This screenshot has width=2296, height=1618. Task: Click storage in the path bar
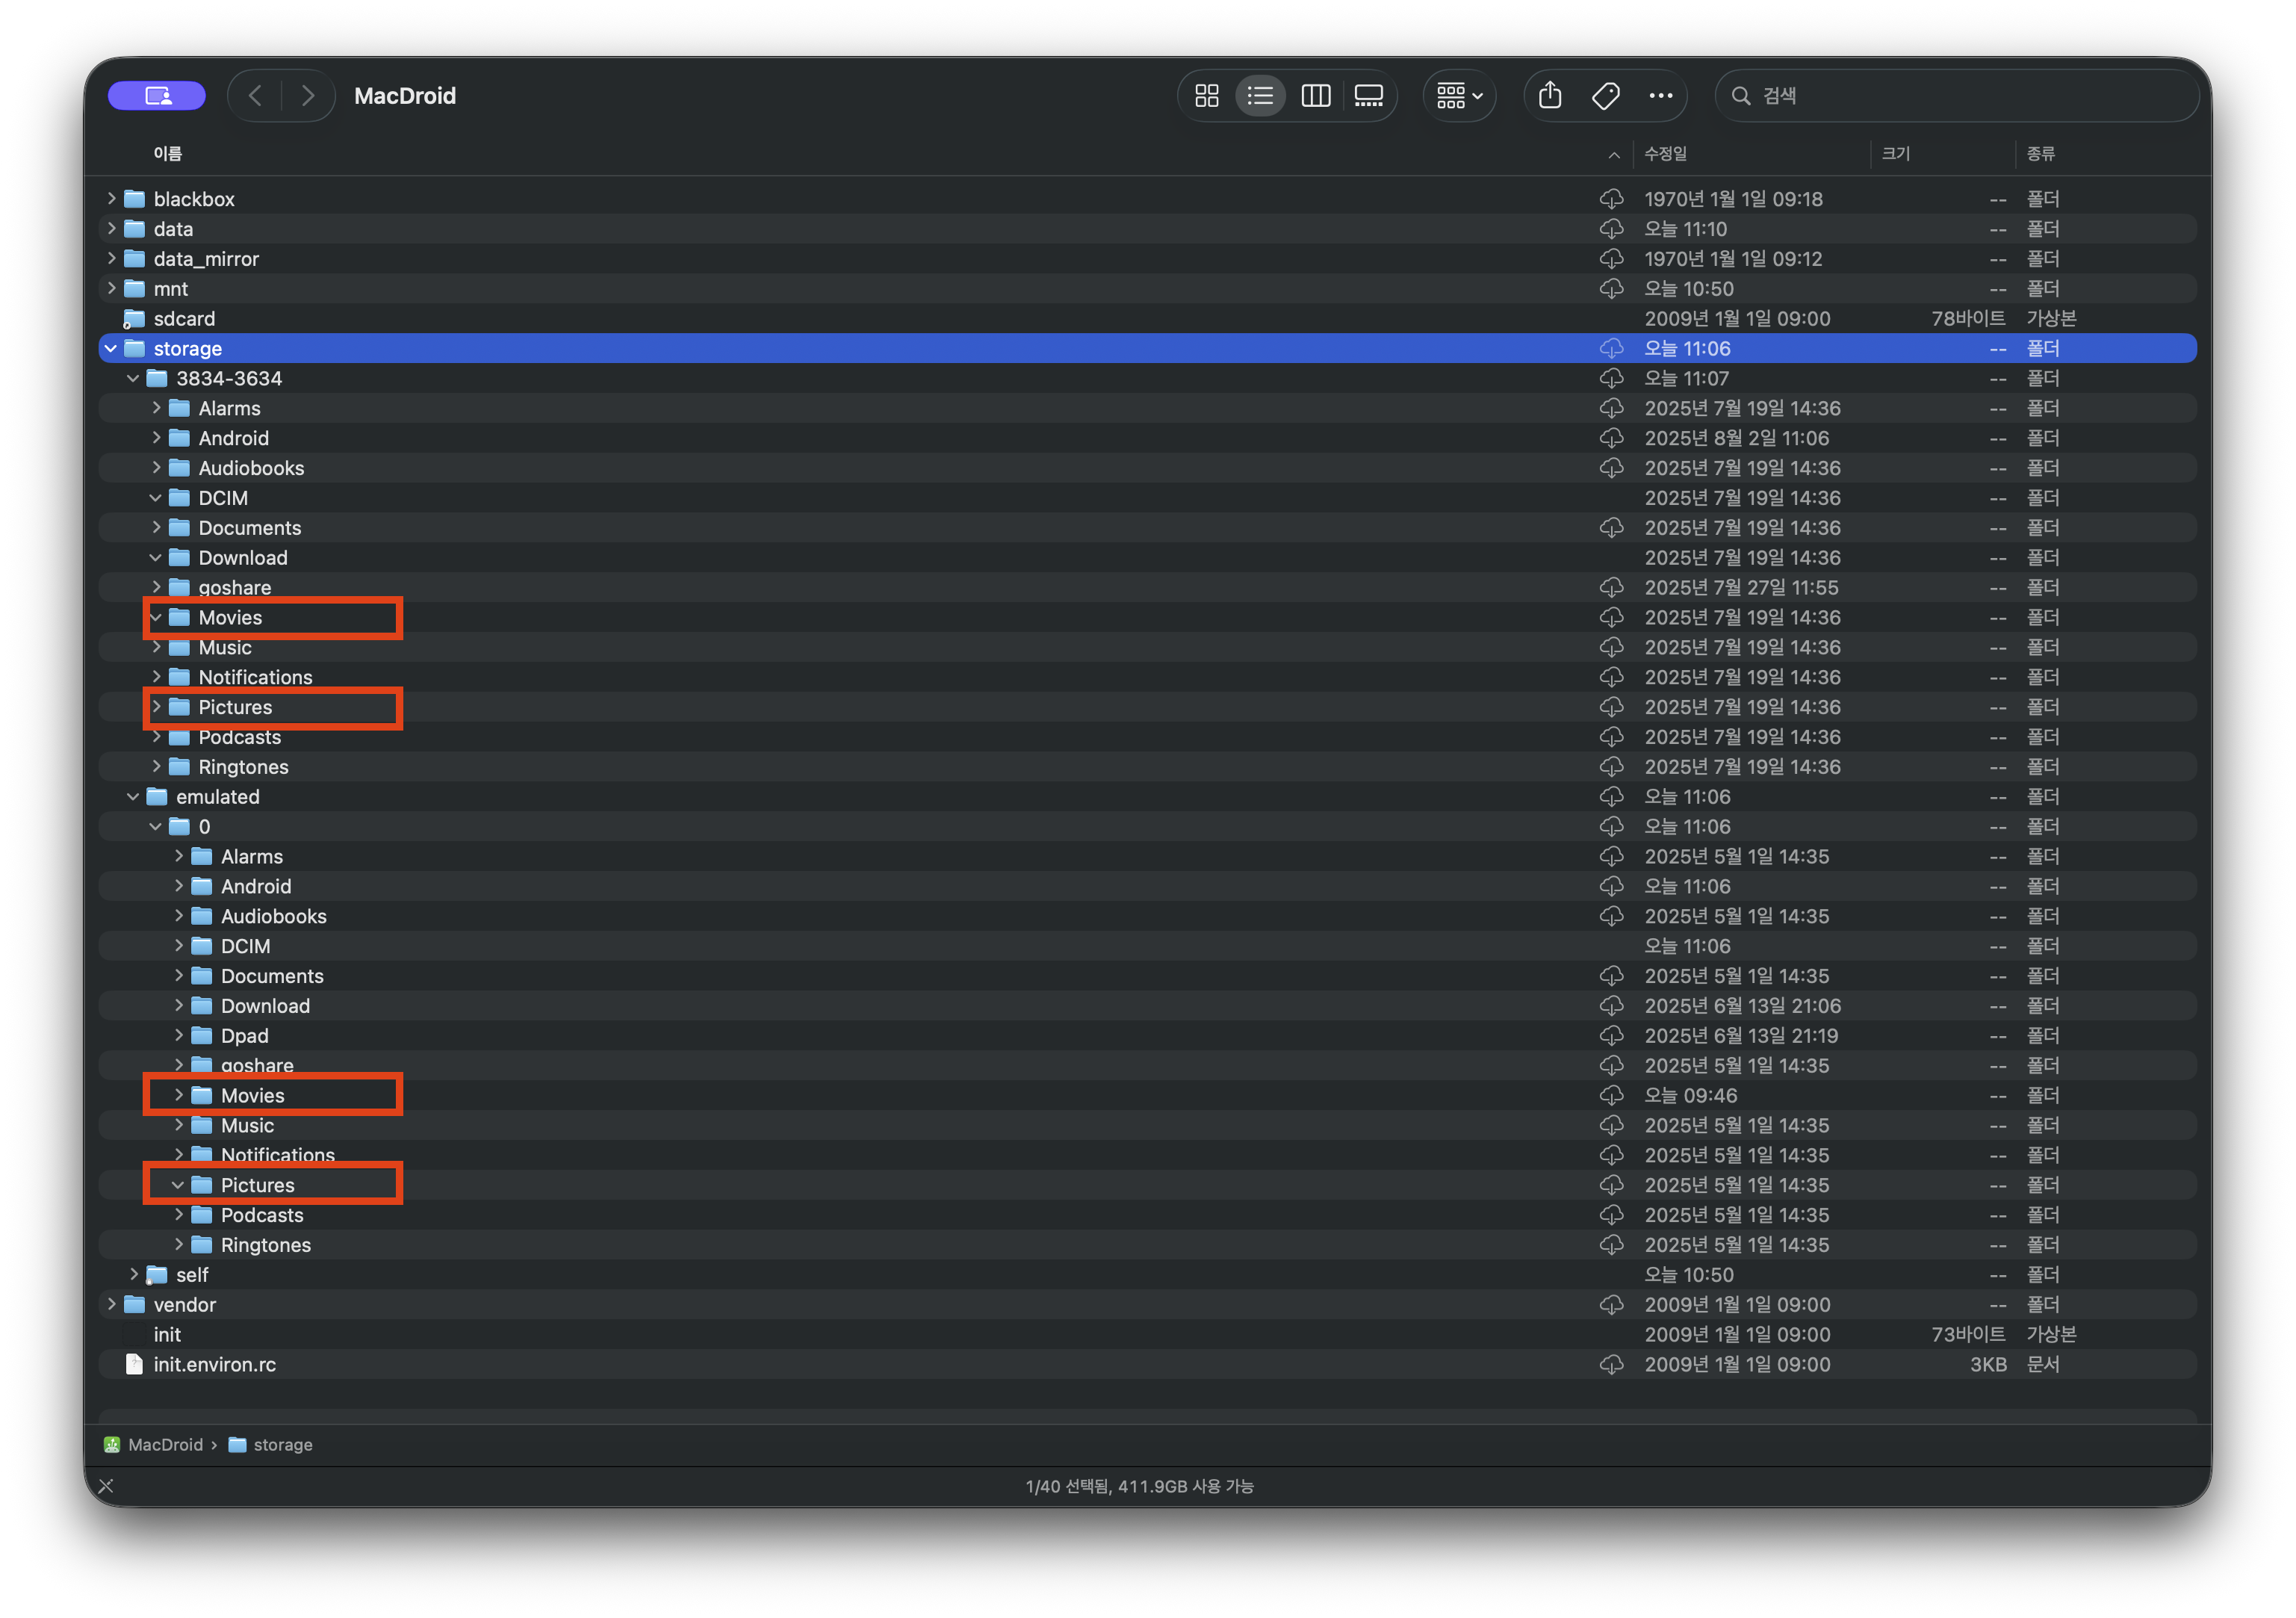tap(282, 1445)
